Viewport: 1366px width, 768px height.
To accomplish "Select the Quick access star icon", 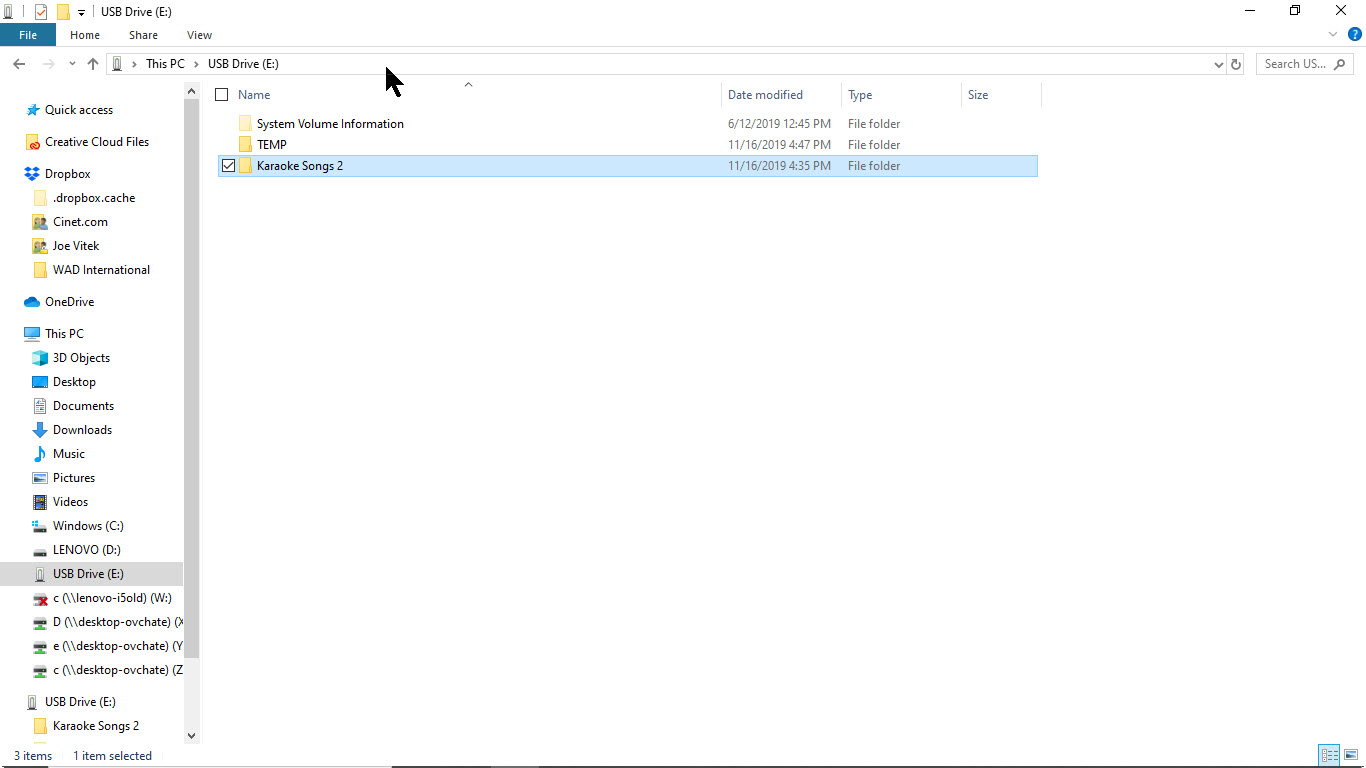I will 33,110.
